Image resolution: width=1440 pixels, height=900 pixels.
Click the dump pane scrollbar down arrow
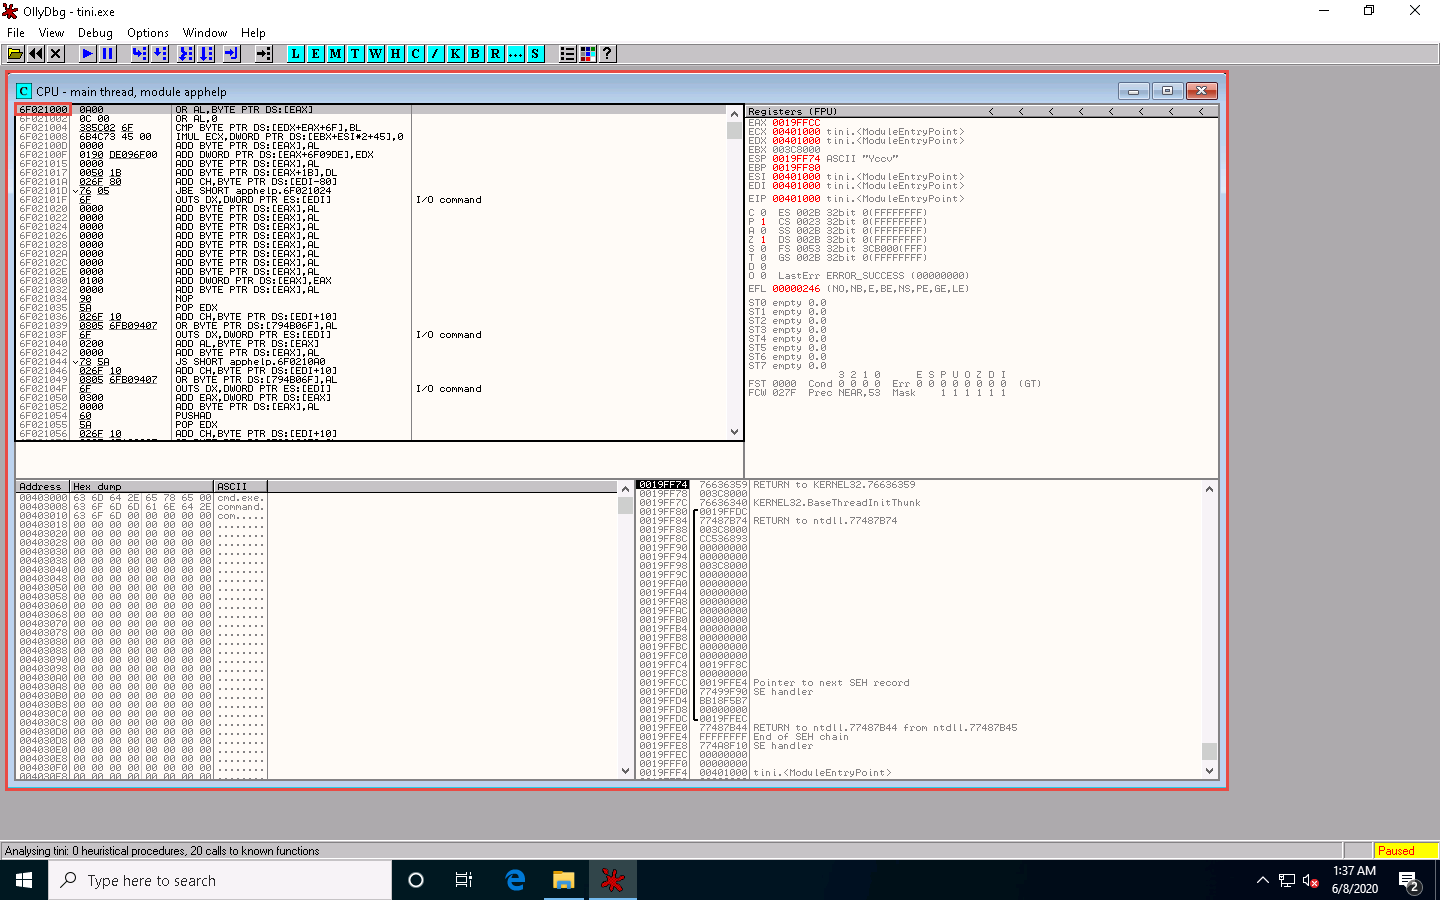coord(626,771)
